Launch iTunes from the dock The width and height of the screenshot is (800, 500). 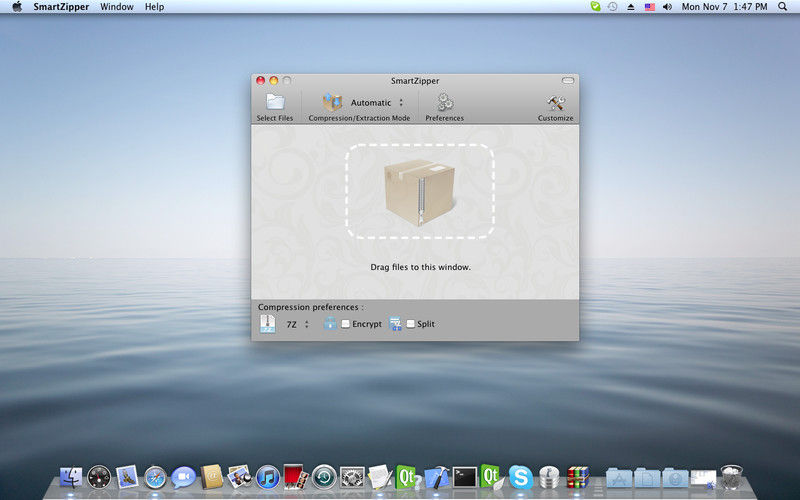click(267, 478)
